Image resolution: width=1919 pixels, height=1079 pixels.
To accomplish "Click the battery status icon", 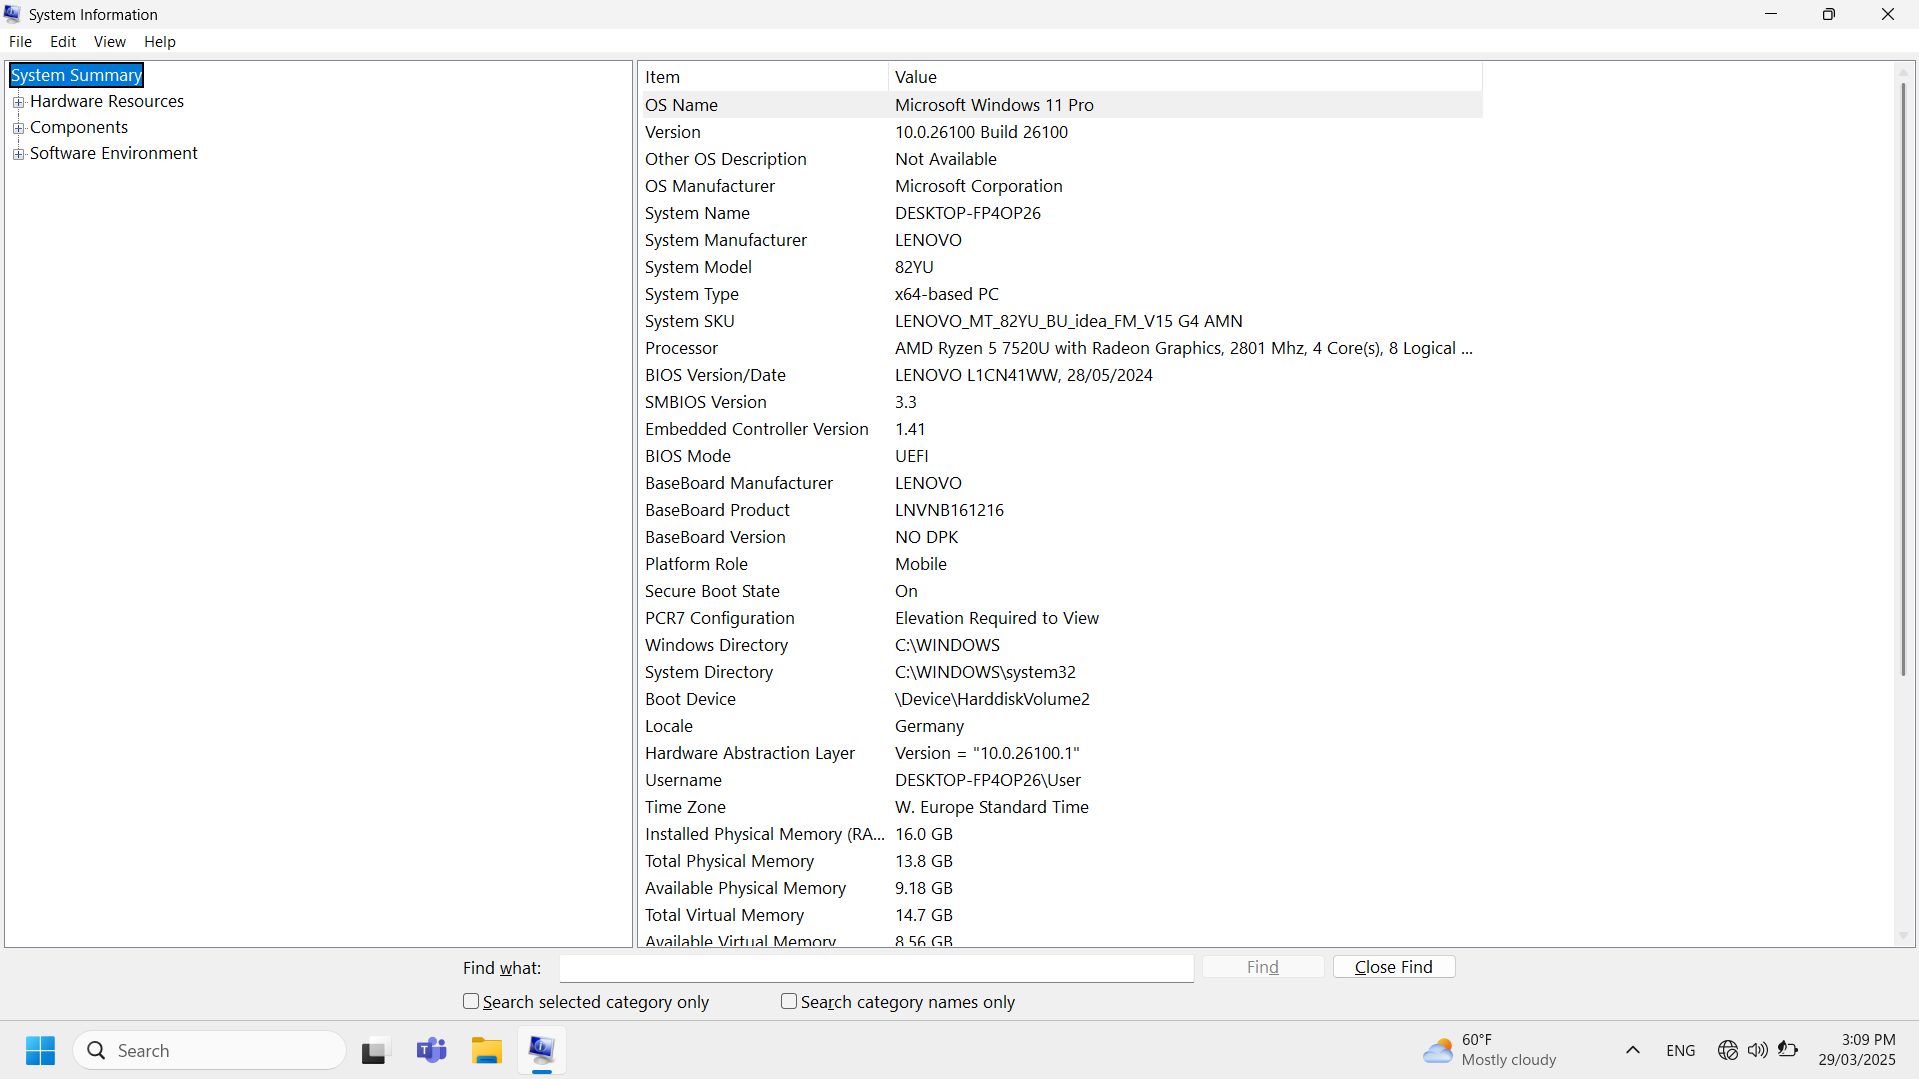I will 1788,1050.
